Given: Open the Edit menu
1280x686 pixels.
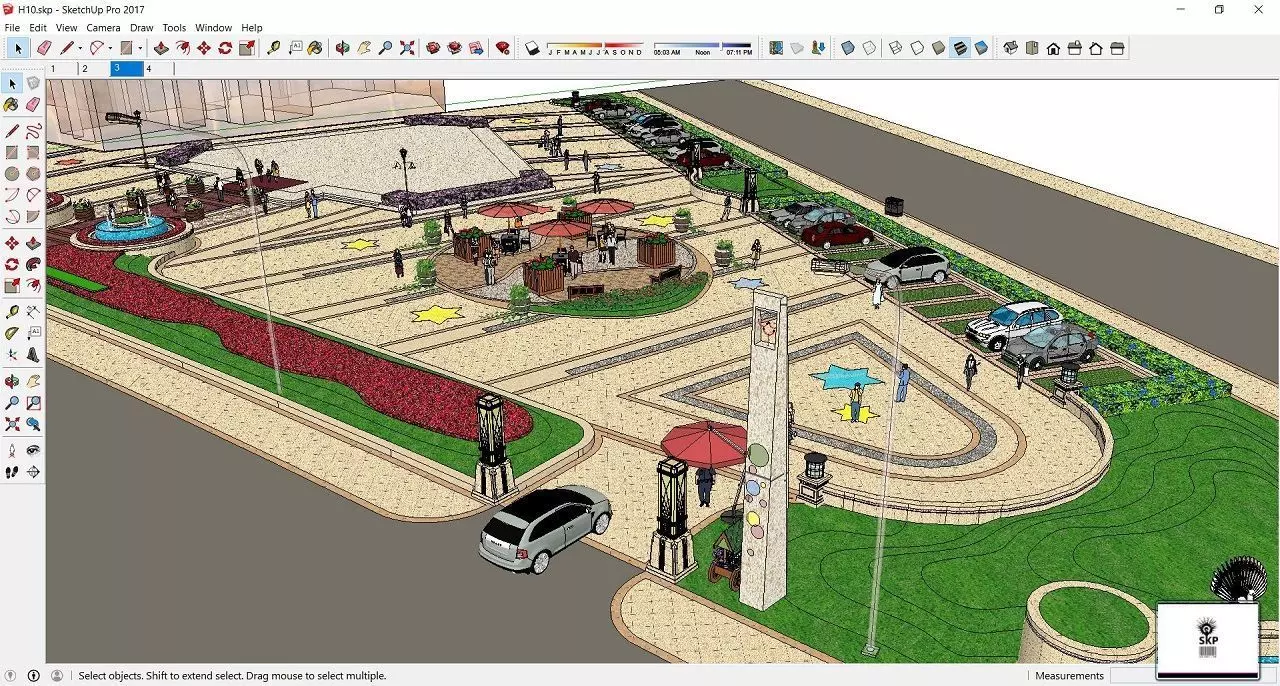Looking at the screenshot, I should tap(38, 28).
